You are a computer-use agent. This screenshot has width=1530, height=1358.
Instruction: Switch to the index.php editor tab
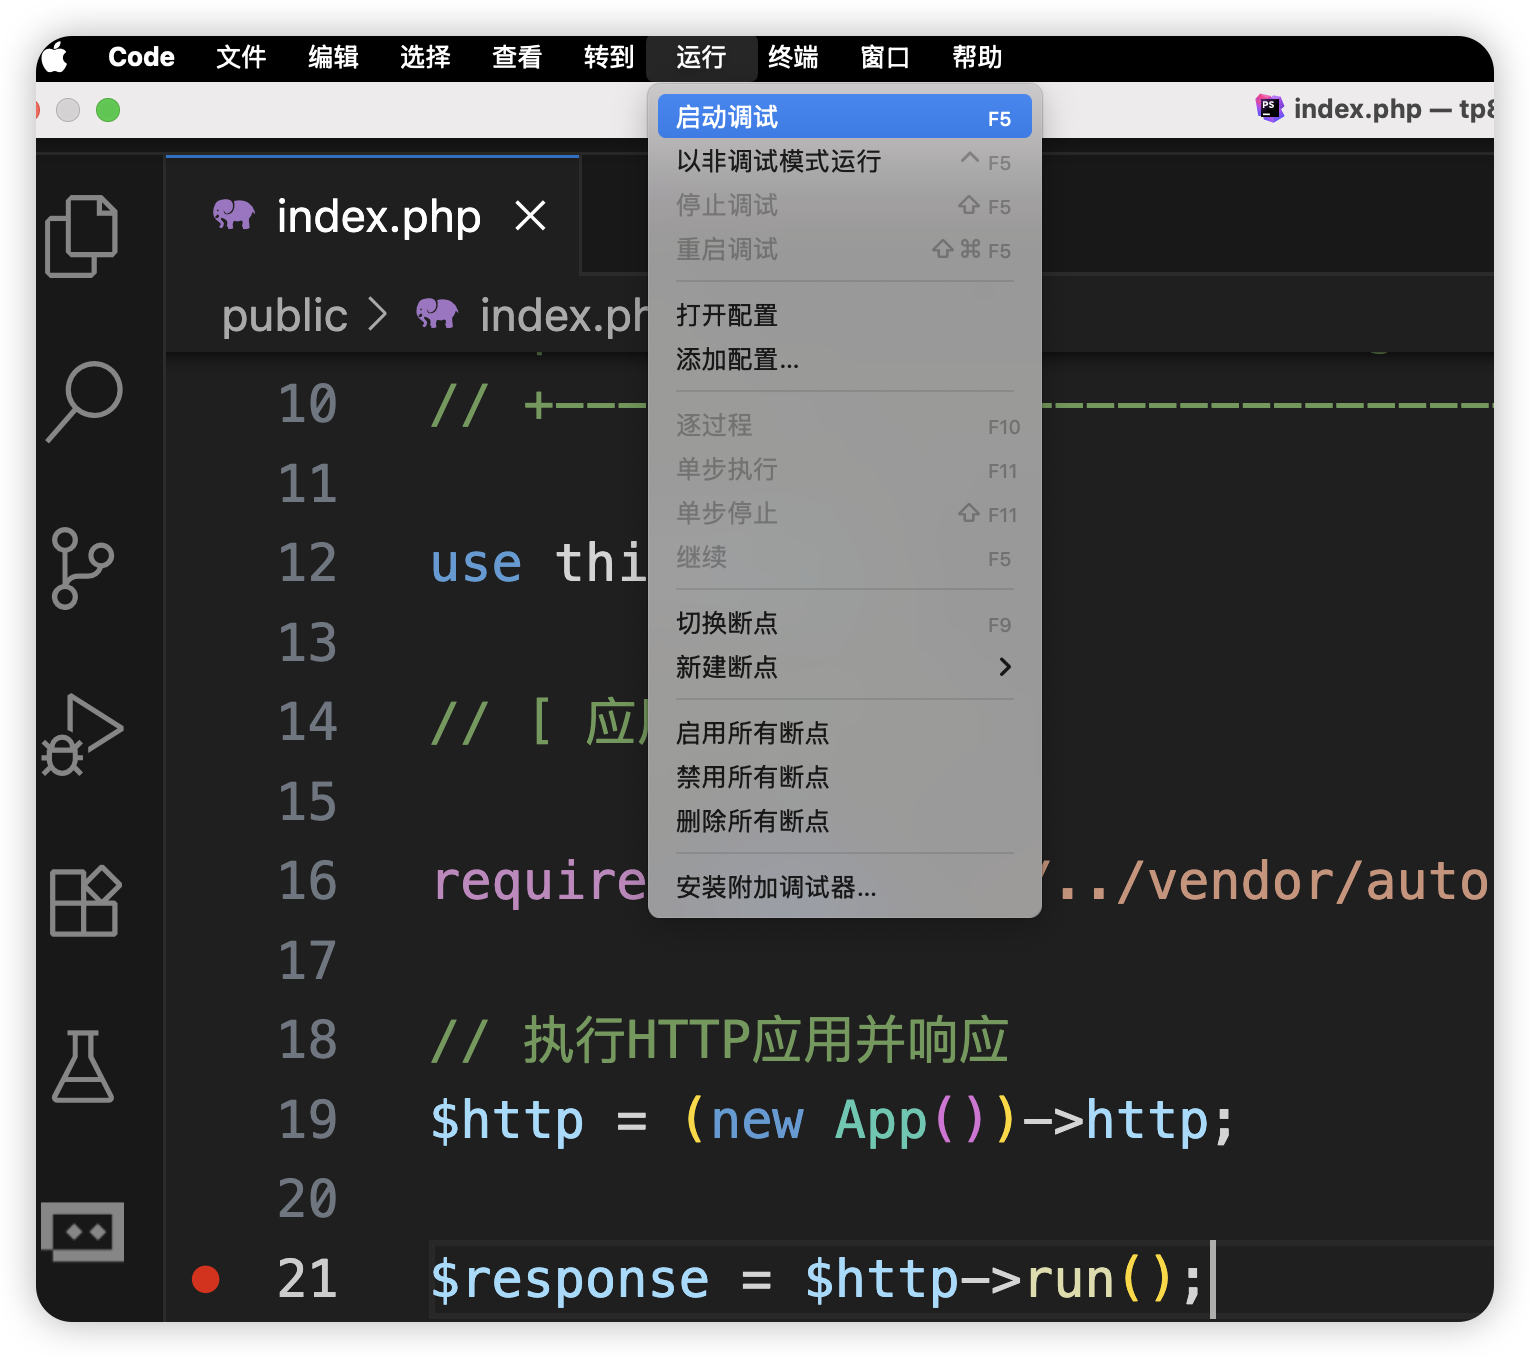coord(378,214)
